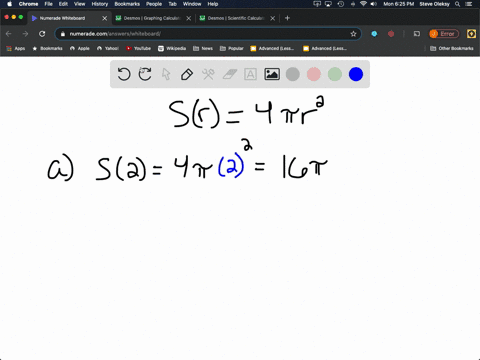Switch to Desmos Scientific Calculator tab

(236, 18)
